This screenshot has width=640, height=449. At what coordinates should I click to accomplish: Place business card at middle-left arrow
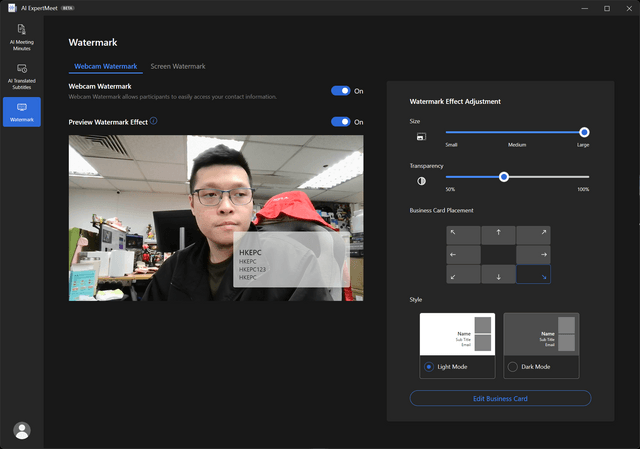pyautogui.click(x=463, y=255)
